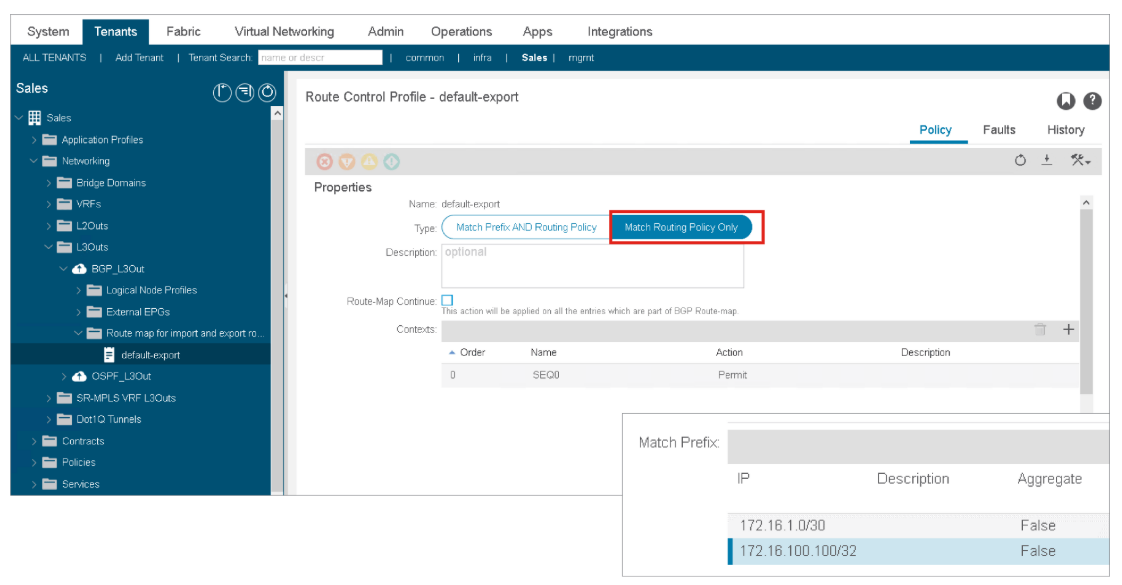The width and height of the screenshot is (1122, 585).
Task: Click the Tenant Search input field
Action: click(320, 58)
